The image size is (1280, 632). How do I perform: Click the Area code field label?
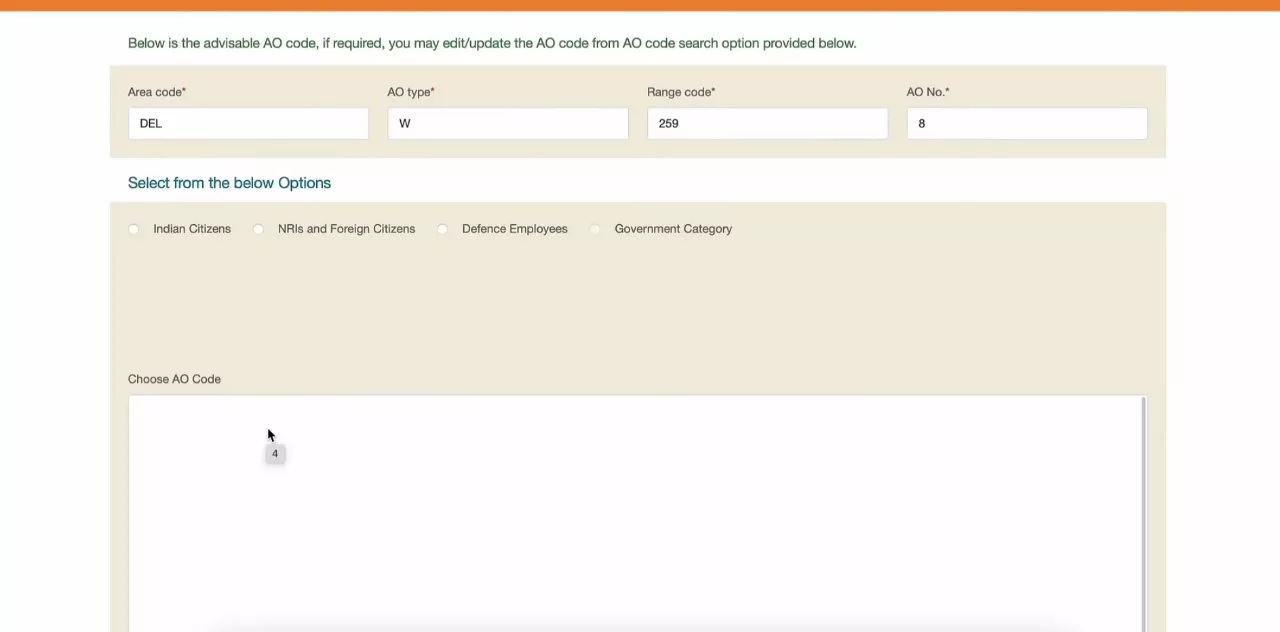(x=157, y=91)
